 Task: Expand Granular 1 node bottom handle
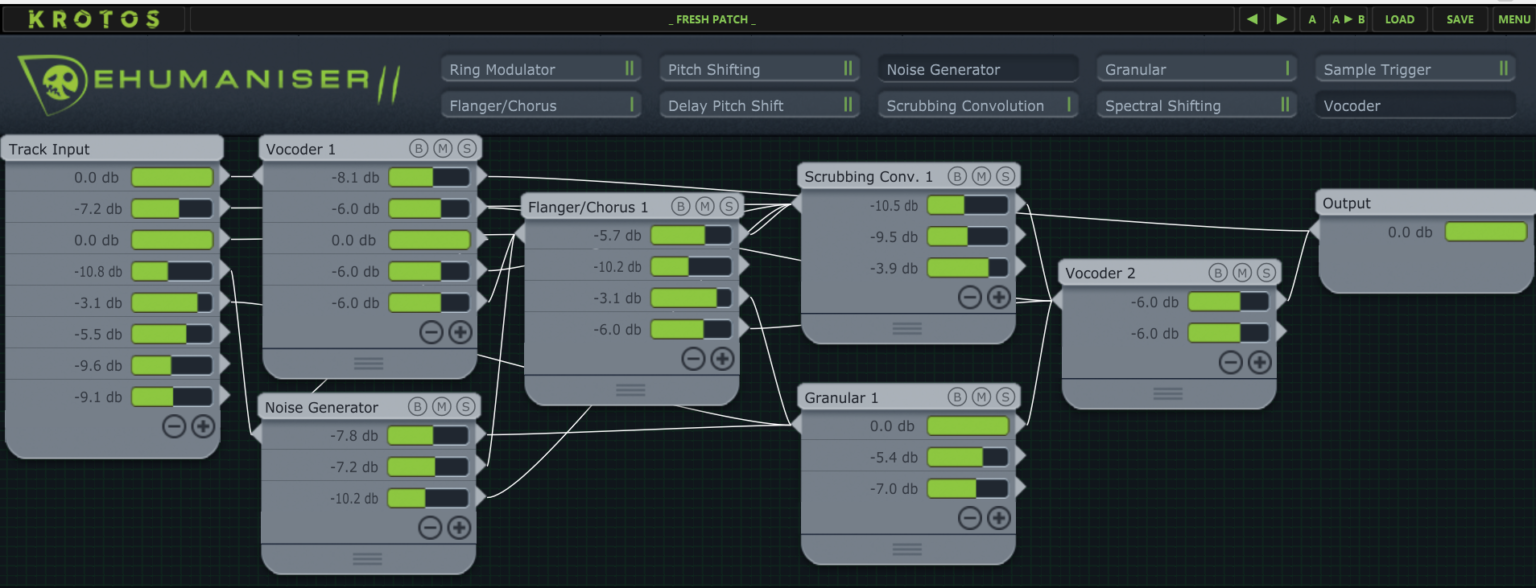(x=907, y=549)
